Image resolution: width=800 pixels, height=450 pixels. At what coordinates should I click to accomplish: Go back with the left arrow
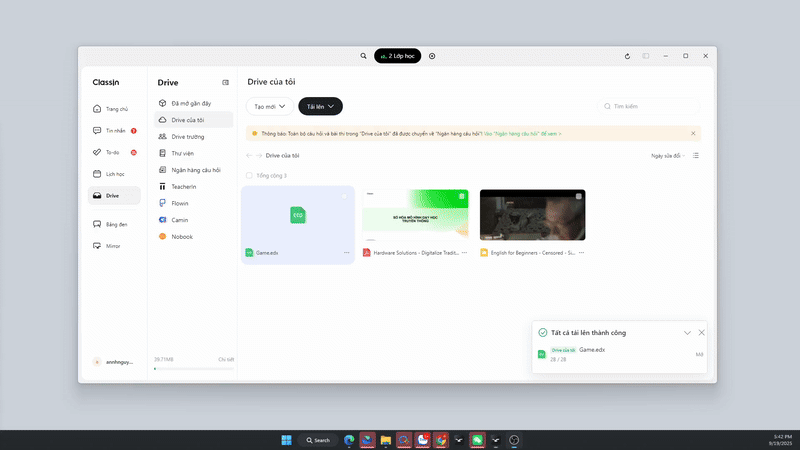point(249,156)
